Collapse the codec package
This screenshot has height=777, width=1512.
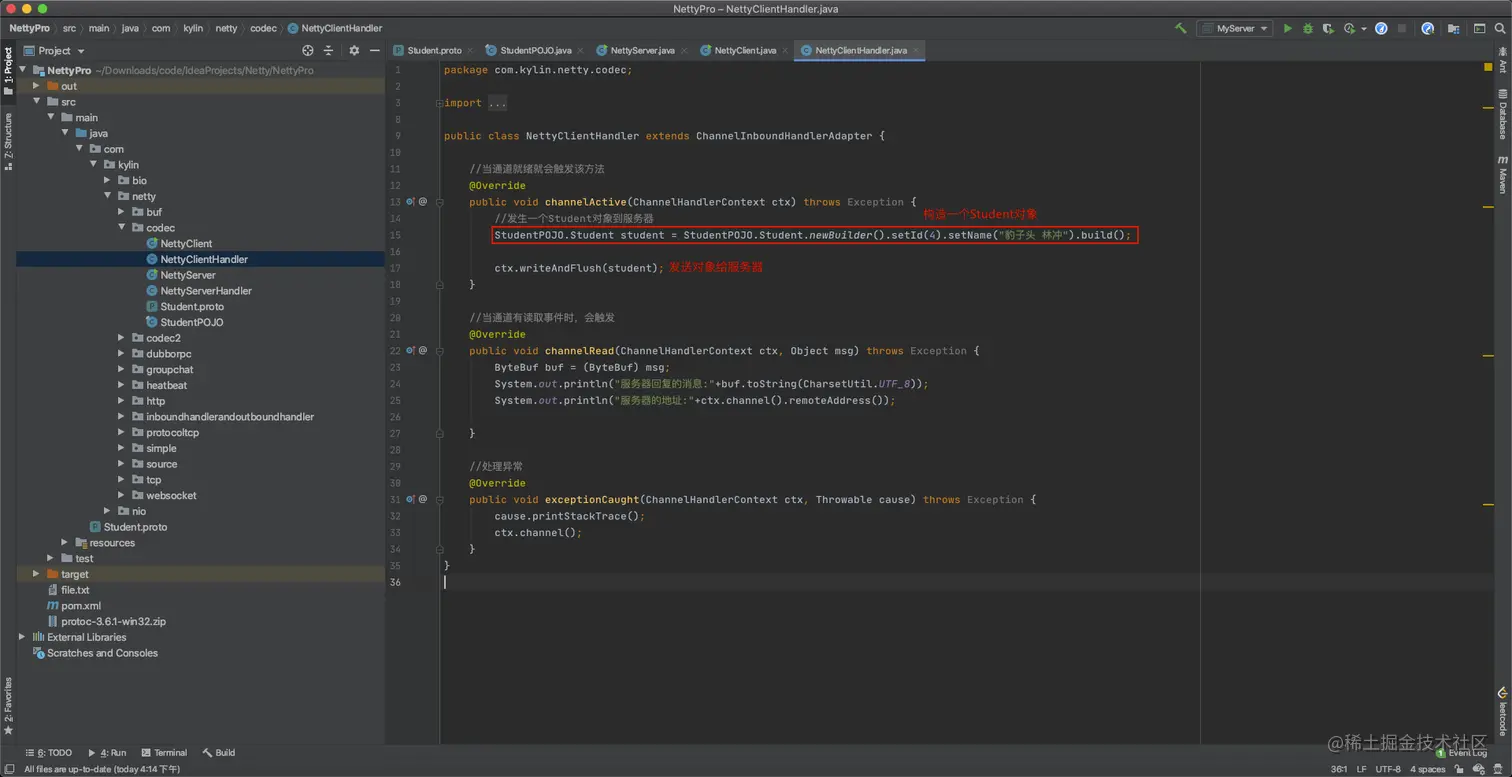coord(122,228)
